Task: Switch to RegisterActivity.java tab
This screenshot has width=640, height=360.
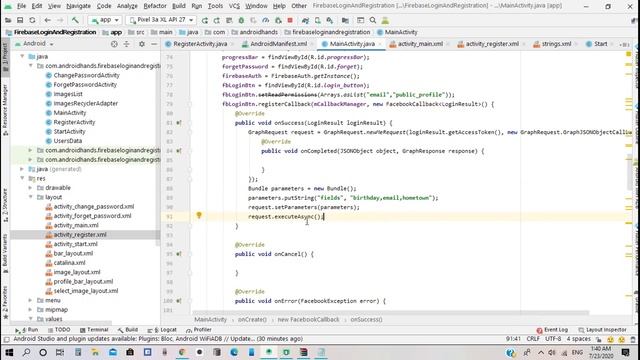Action: click(x=200, y=44)
